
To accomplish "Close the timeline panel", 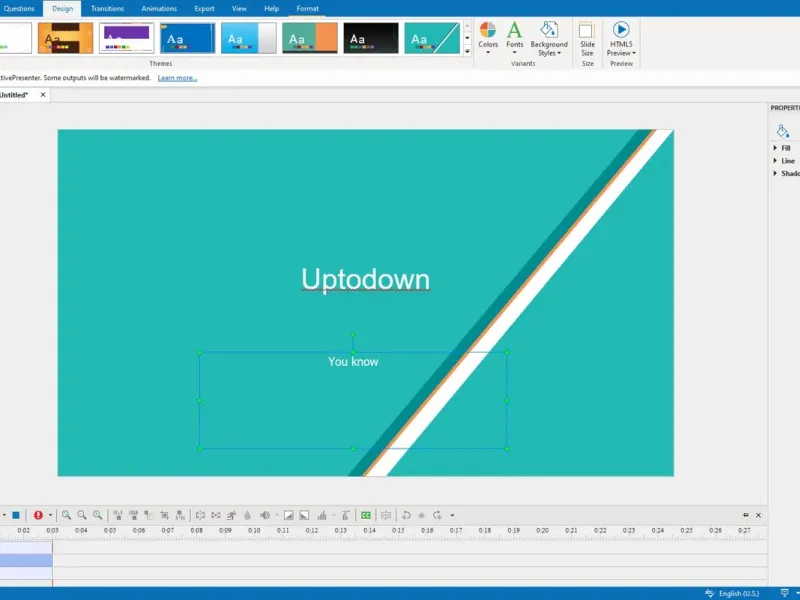I will pos(759,515).
